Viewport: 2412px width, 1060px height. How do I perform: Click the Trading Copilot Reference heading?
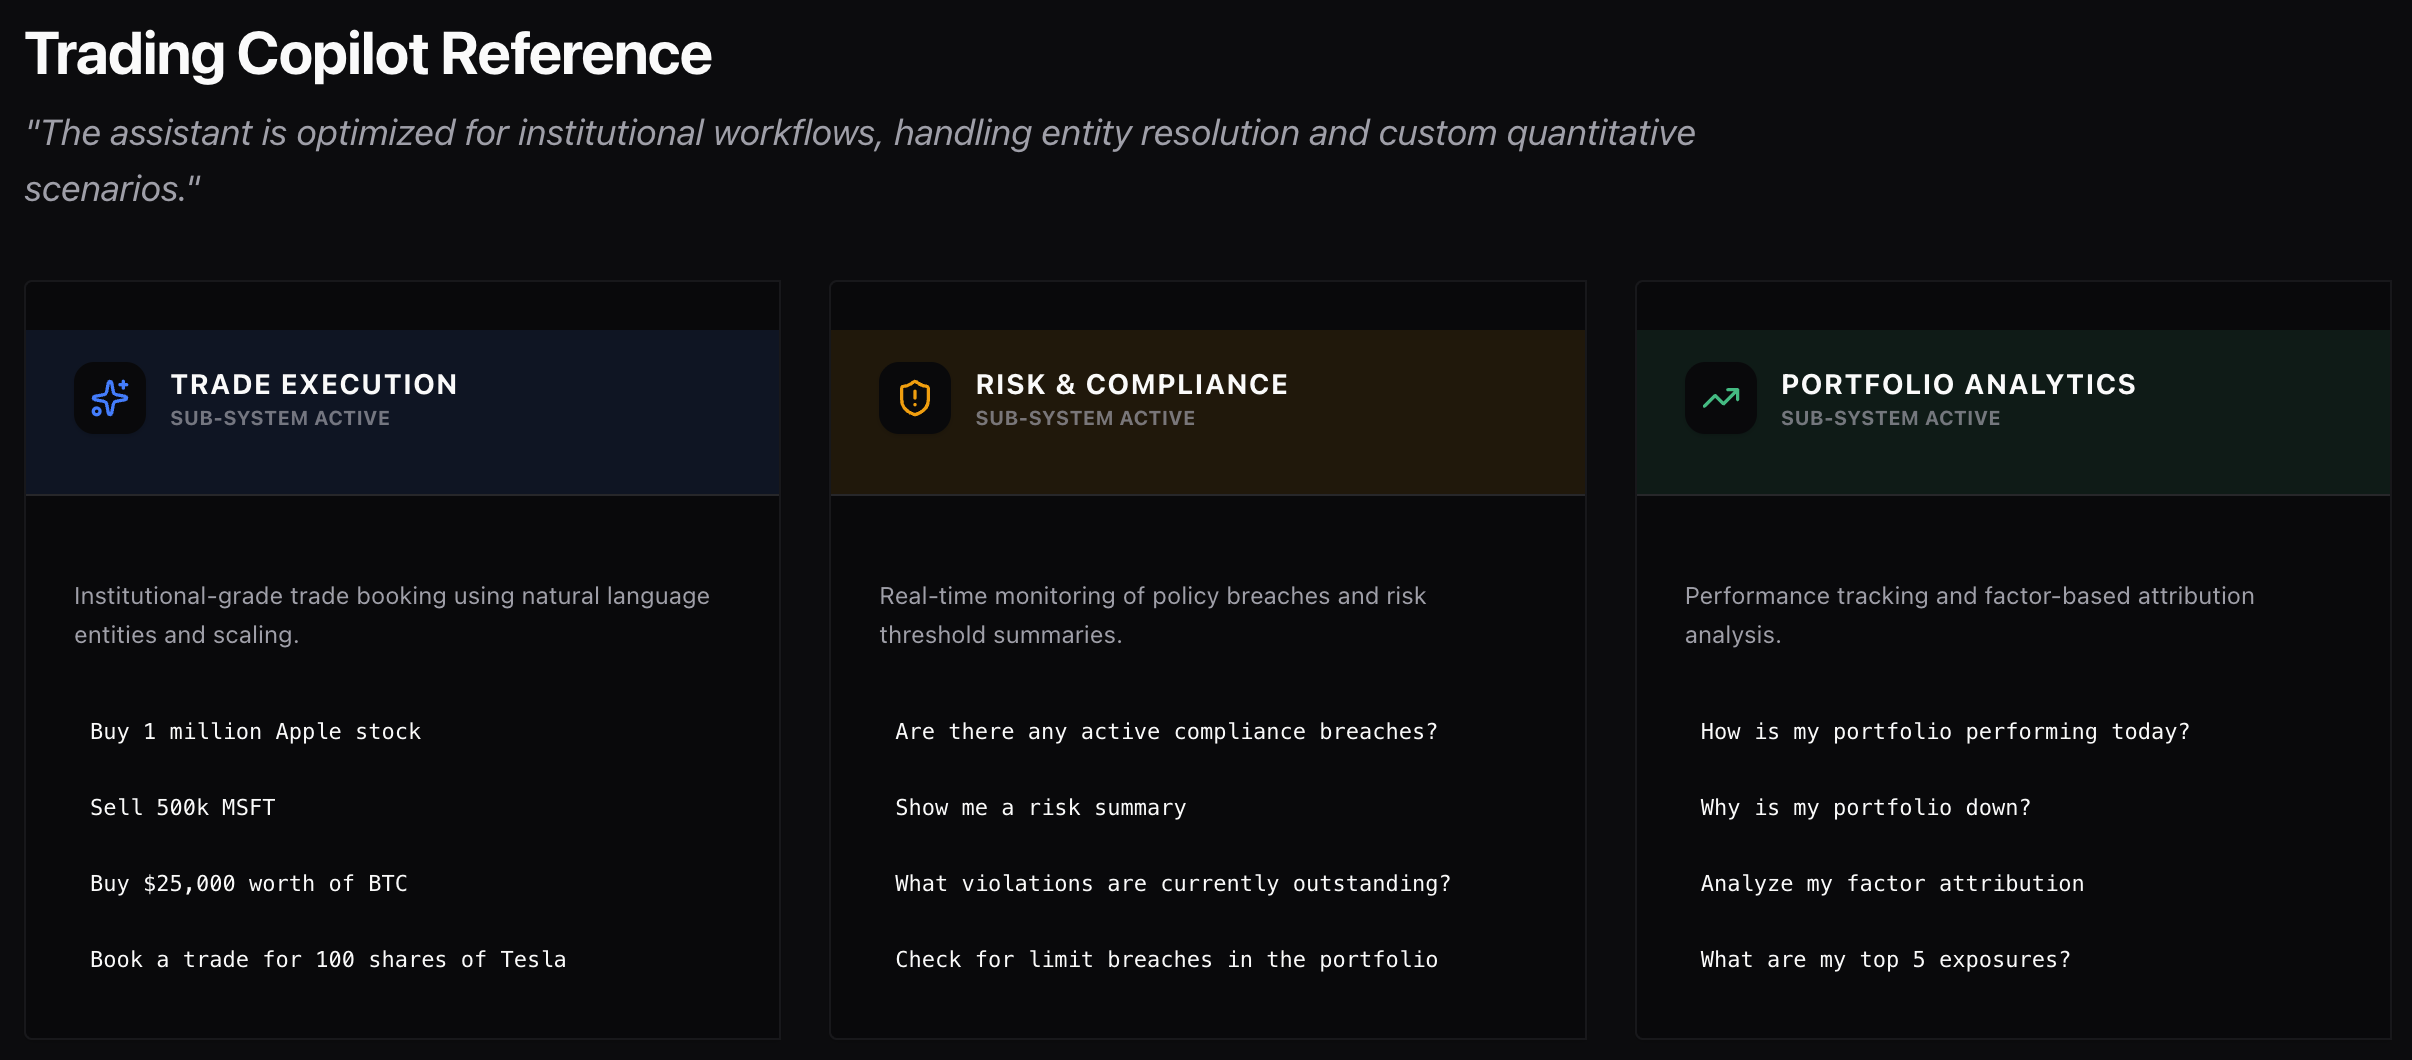click(368, 54)
